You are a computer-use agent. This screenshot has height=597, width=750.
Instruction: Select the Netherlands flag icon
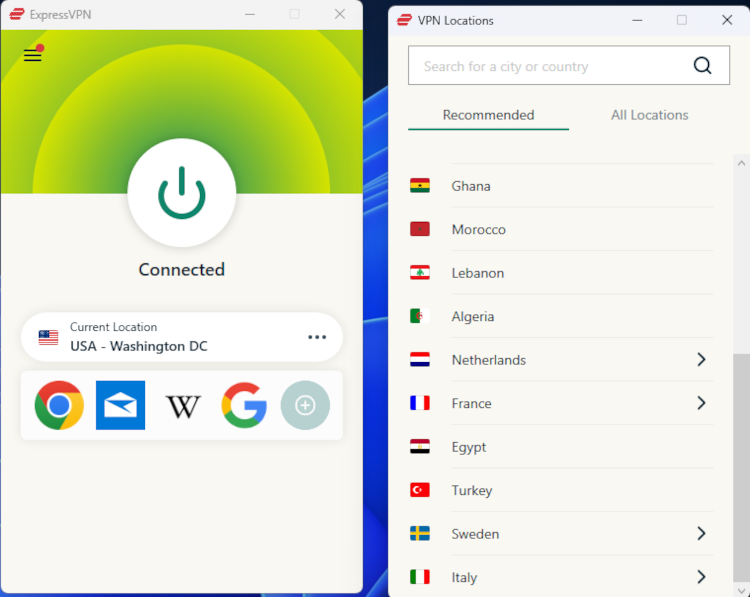tap(420, 360)
